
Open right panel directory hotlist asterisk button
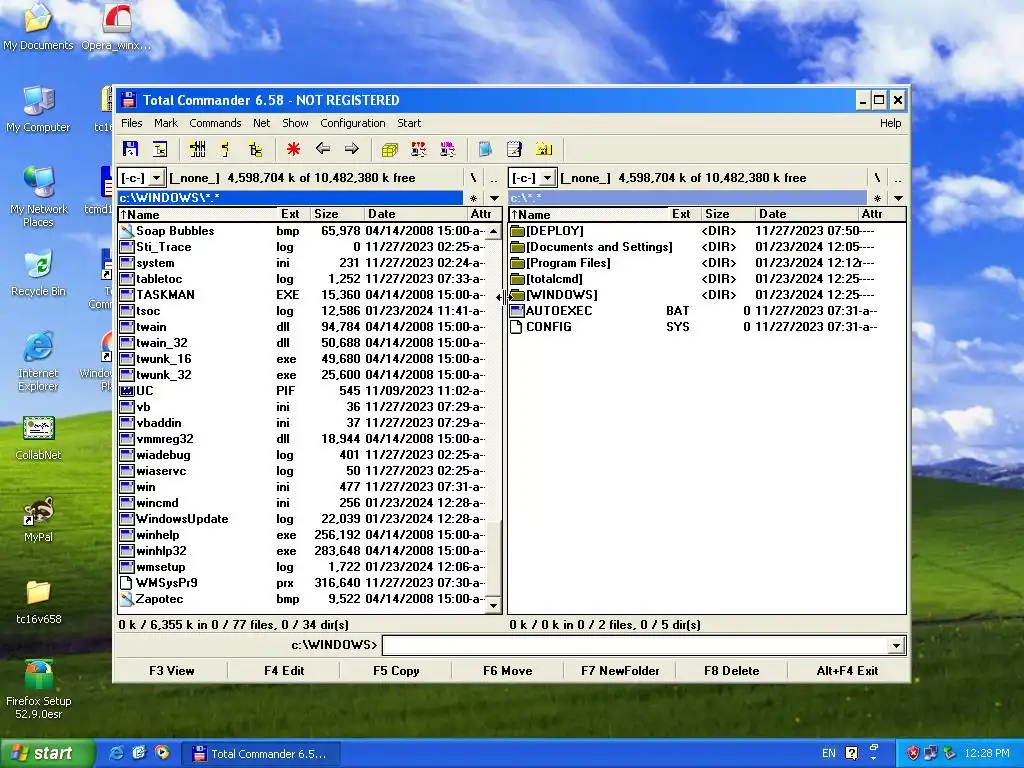877,198
